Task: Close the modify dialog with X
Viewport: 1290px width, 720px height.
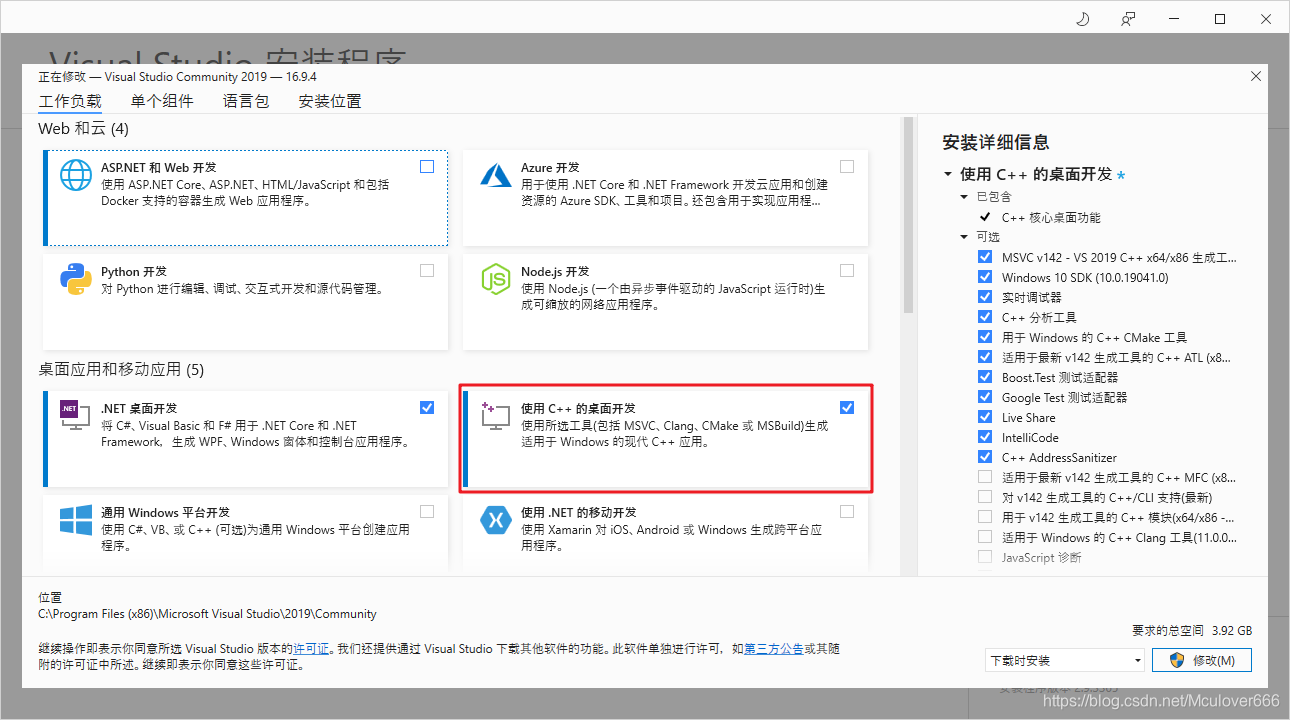Action: point(1256,76)
